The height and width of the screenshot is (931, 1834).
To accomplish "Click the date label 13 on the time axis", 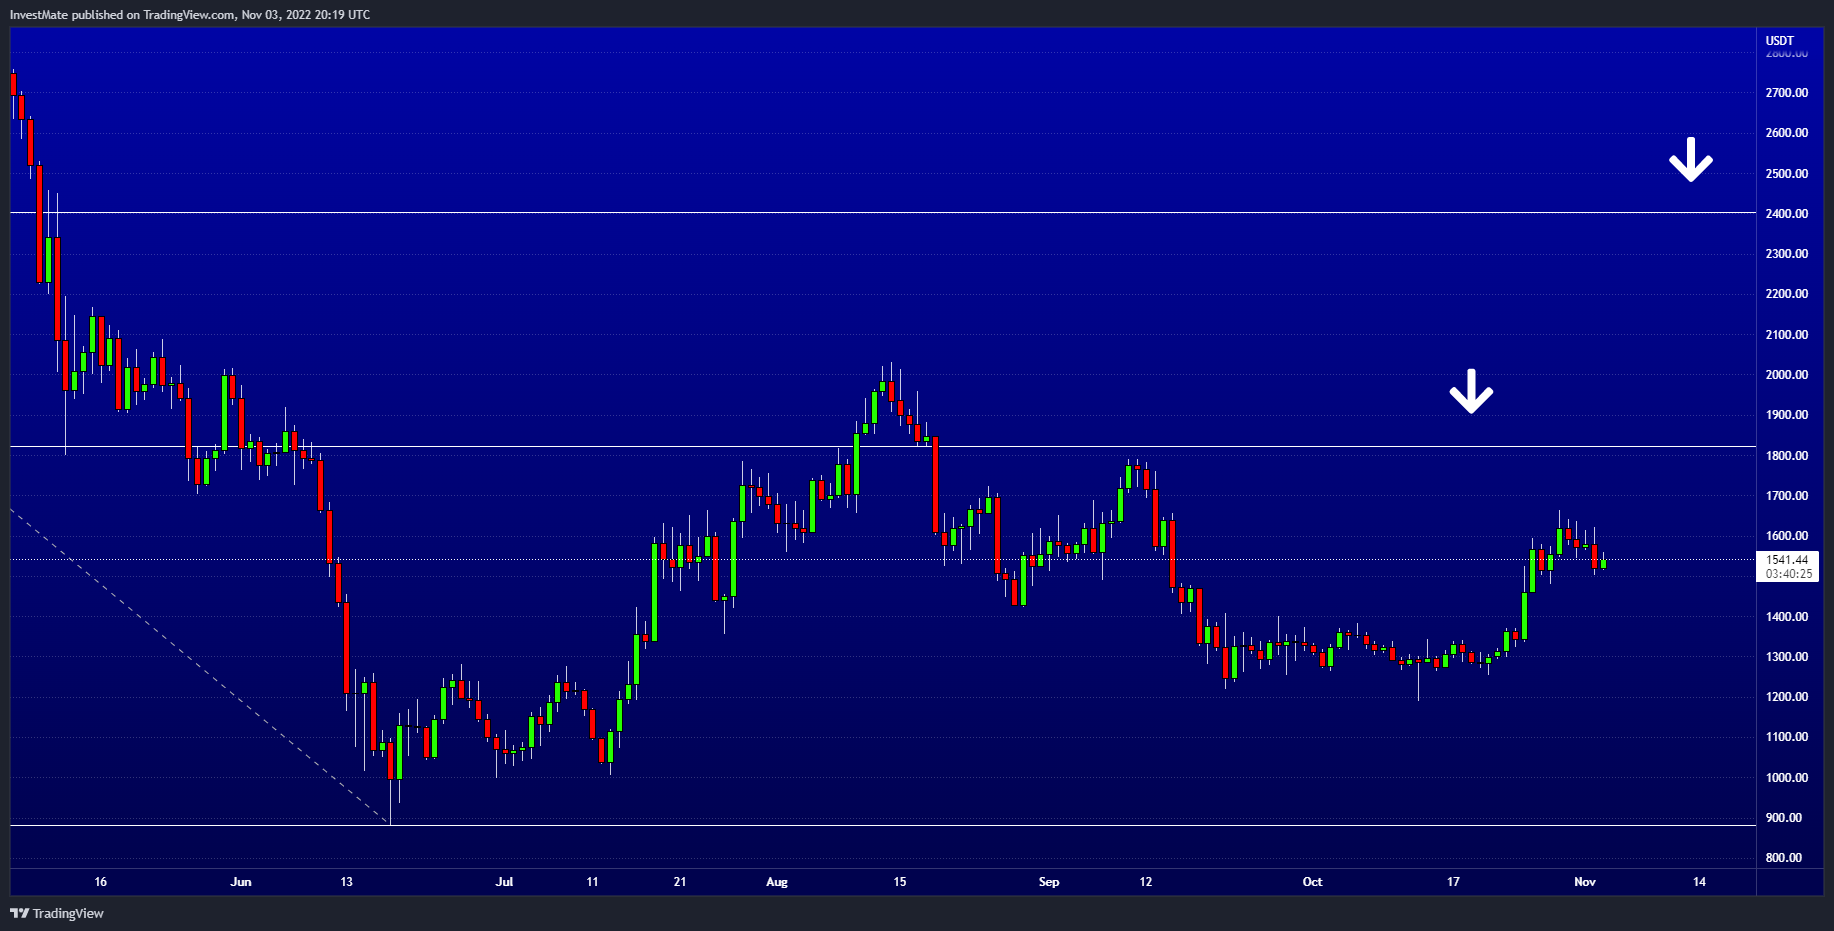I will [x=346, y=882].
